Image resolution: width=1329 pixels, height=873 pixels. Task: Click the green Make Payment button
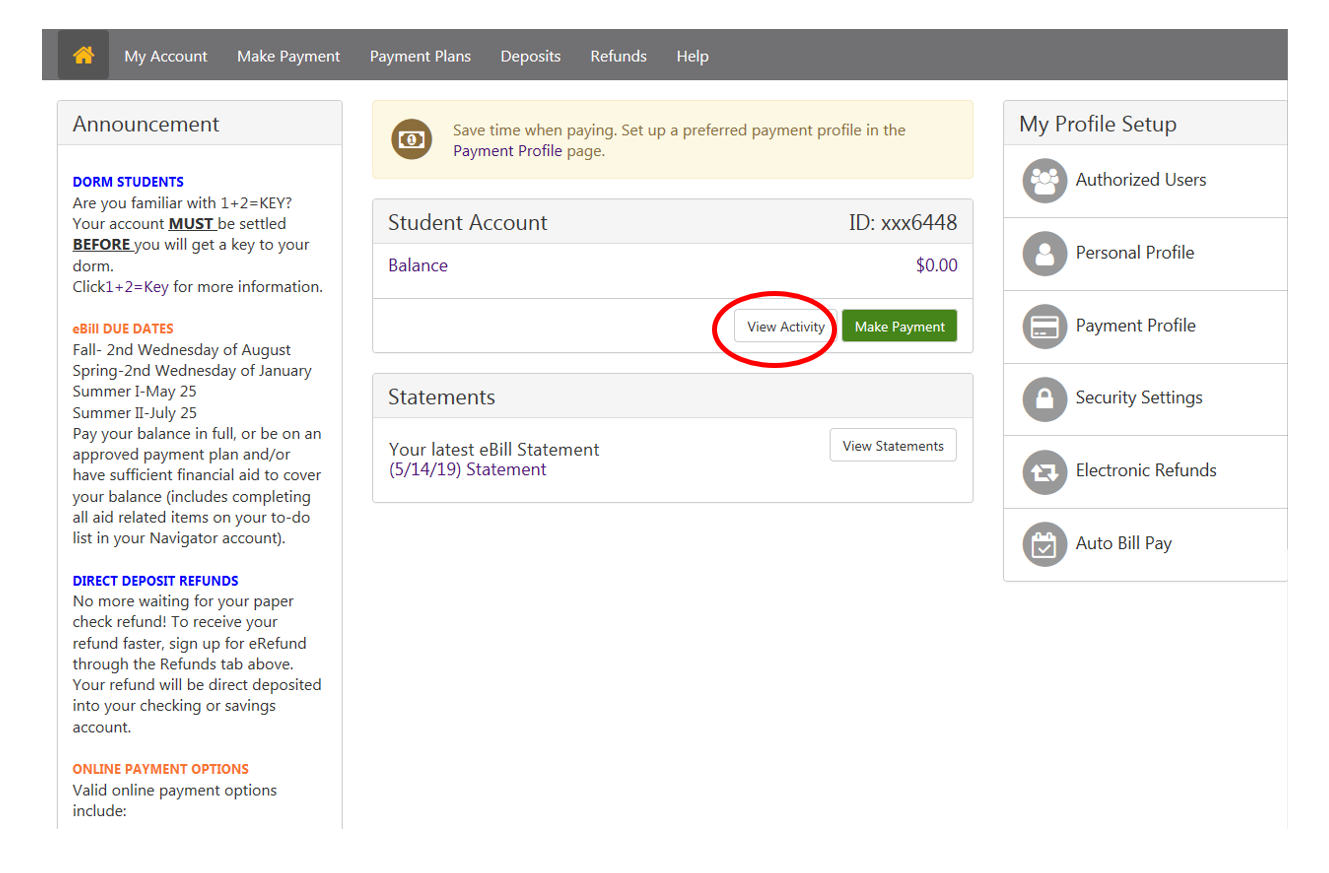899,327
